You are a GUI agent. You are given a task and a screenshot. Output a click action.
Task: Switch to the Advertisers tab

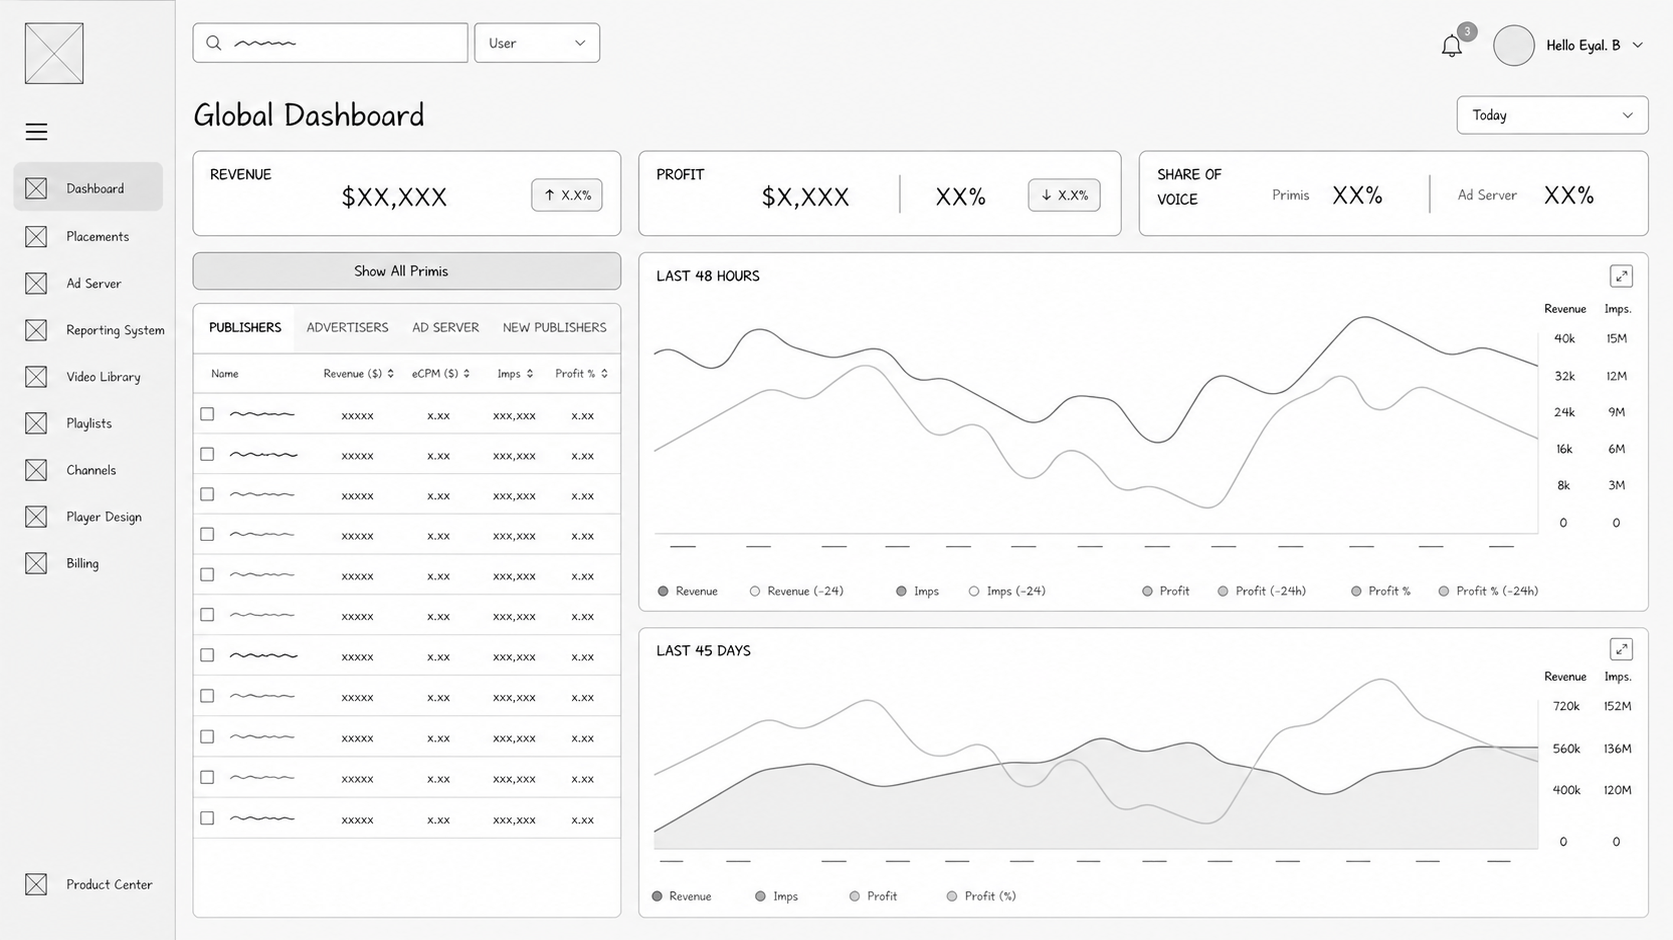[x=347, y=328]
